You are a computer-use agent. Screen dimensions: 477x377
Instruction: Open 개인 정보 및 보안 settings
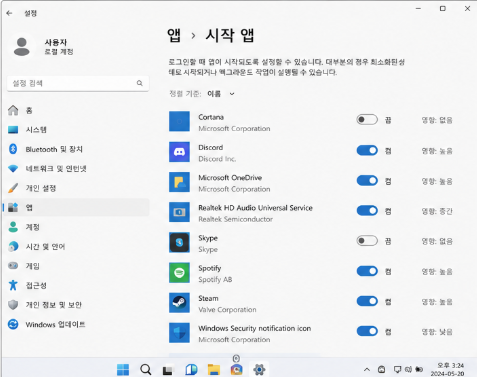[x=76, y=305]
